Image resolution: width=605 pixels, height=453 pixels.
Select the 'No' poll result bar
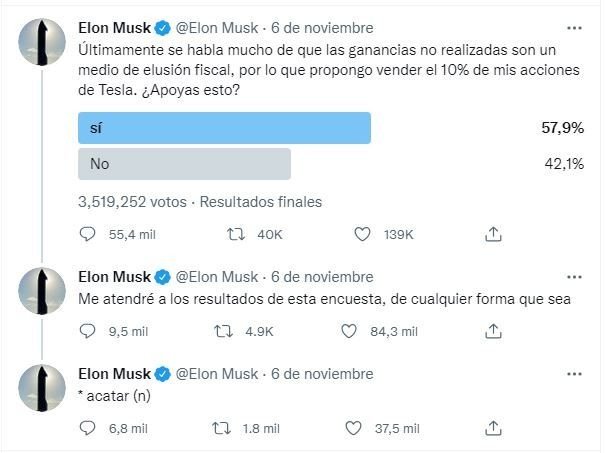click(184, 164)
